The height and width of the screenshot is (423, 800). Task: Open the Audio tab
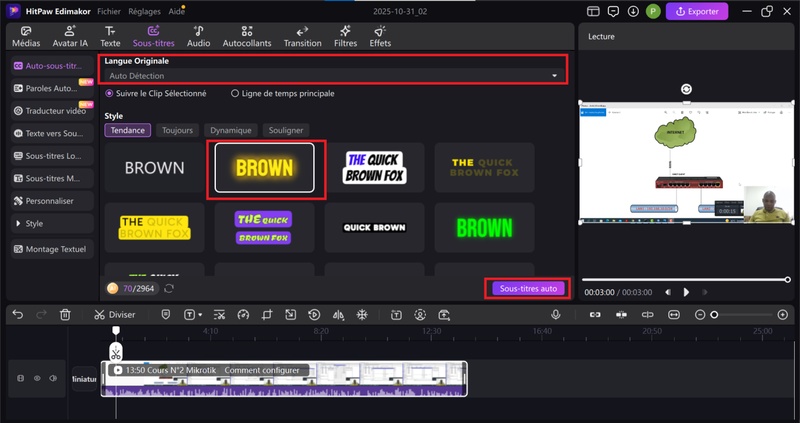(198, 37)
